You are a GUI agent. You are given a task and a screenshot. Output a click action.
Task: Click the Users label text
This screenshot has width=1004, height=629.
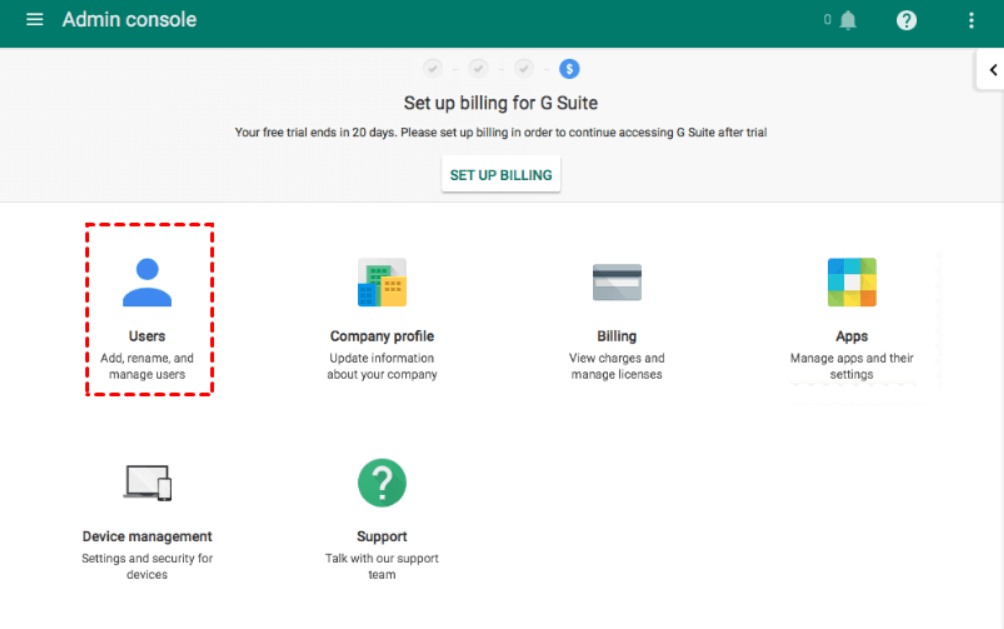pyautogui.click(x=147, y=336)
